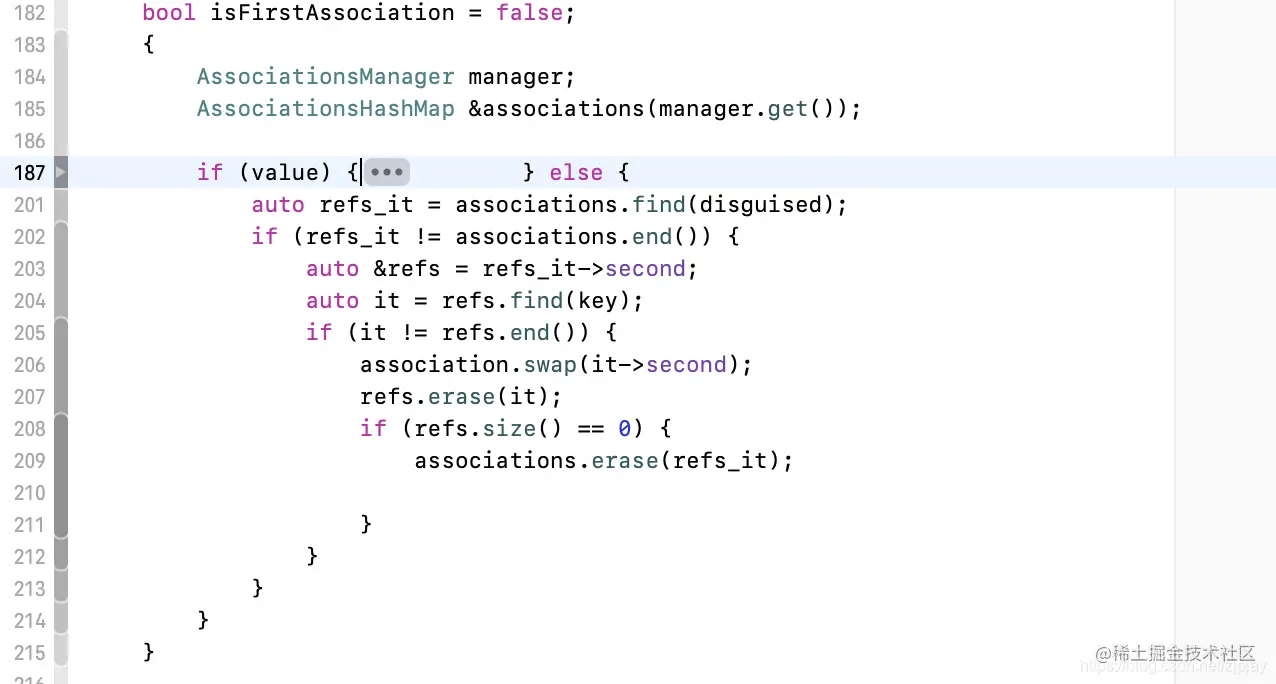The image size is (1276, 684).
Task: Click the fold disclosure triangle beside line 187
Action: 61,172
